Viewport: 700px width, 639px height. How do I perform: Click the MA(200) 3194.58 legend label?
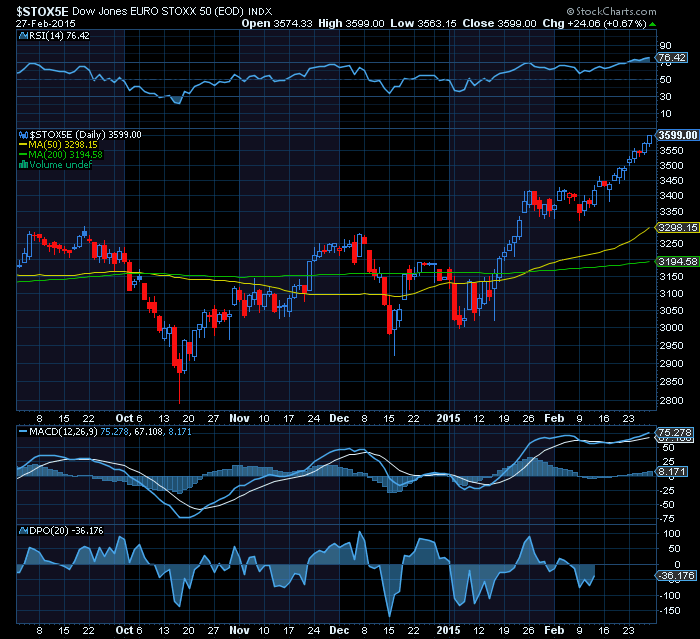(x=65, y=155)
